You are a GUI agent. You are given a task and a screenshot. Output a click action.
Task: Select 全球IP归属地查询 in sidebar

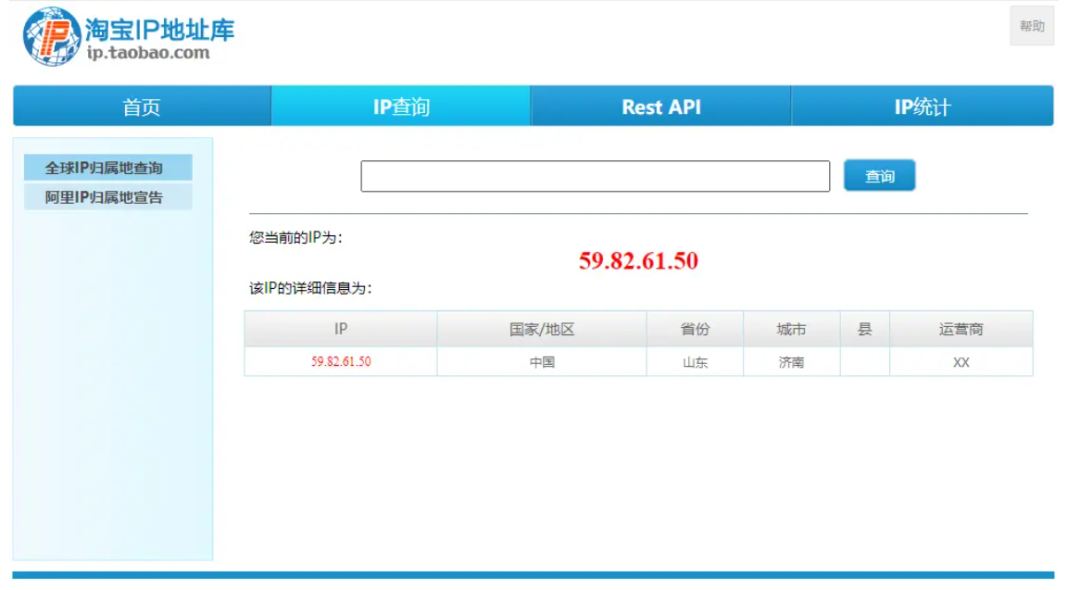point(108,167)
